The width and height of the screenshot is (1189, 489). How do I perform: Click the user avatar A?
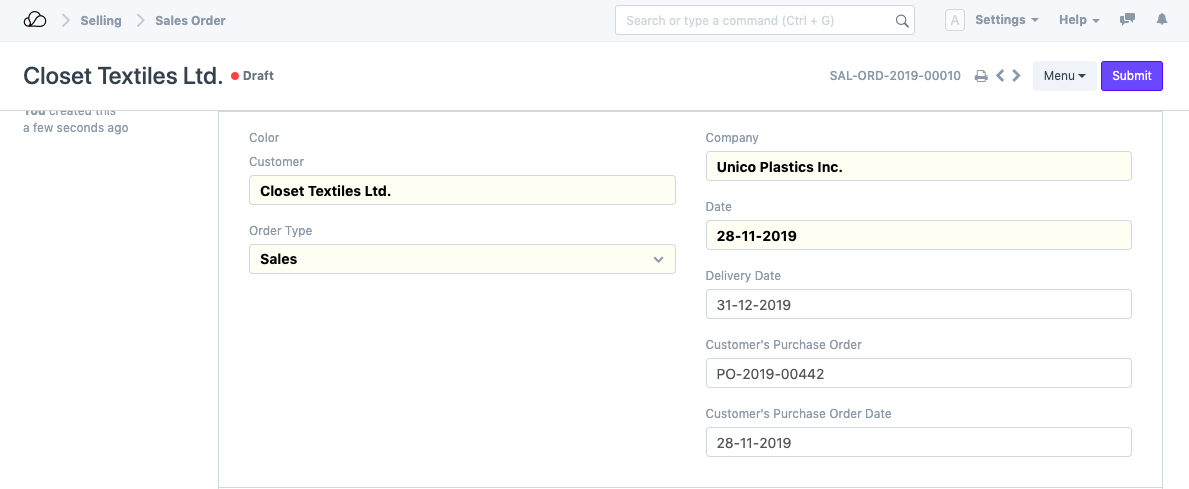click(x=954, y=20)
